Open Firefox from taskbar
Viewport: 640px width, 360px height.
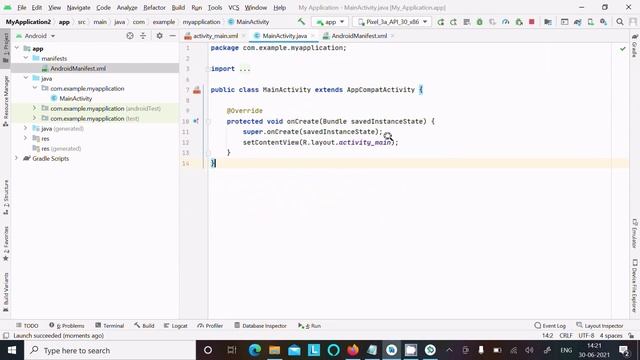[x=353, y=350]
